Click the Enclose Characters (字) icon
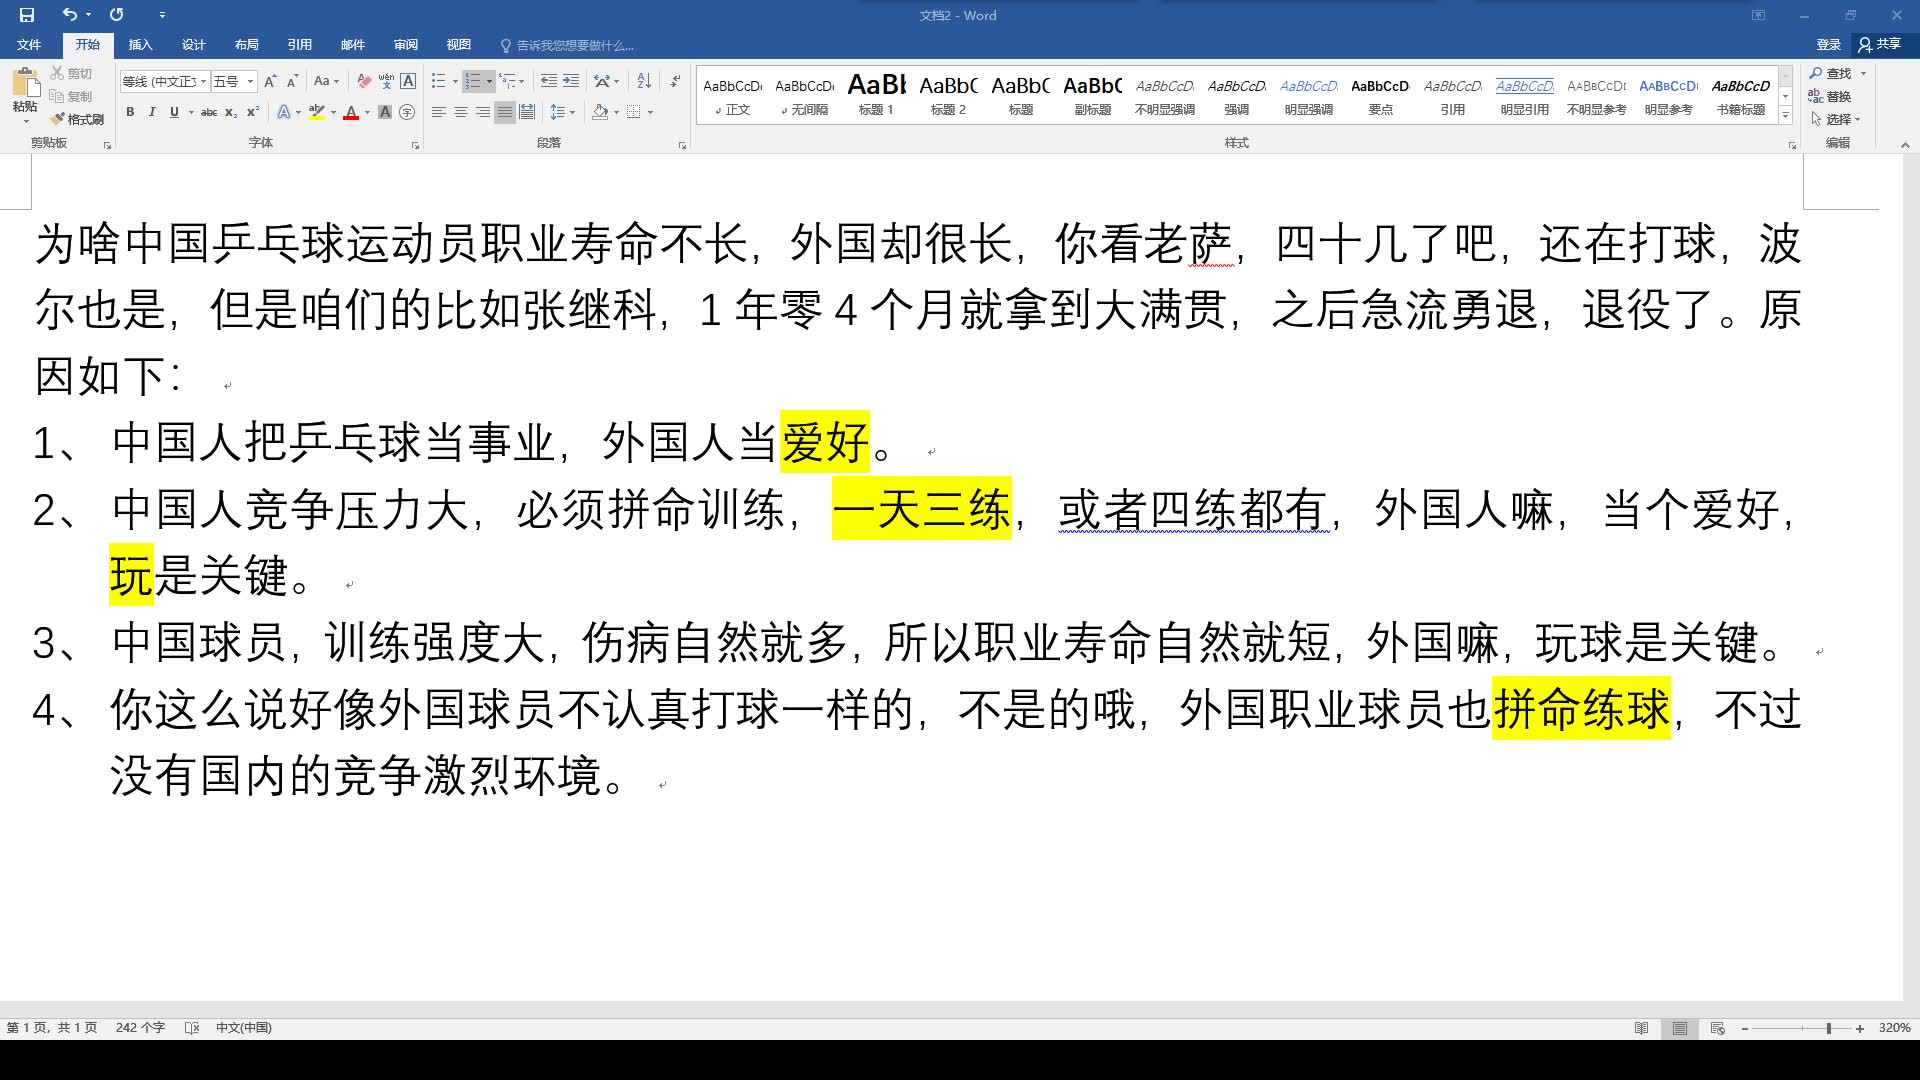 407,112
